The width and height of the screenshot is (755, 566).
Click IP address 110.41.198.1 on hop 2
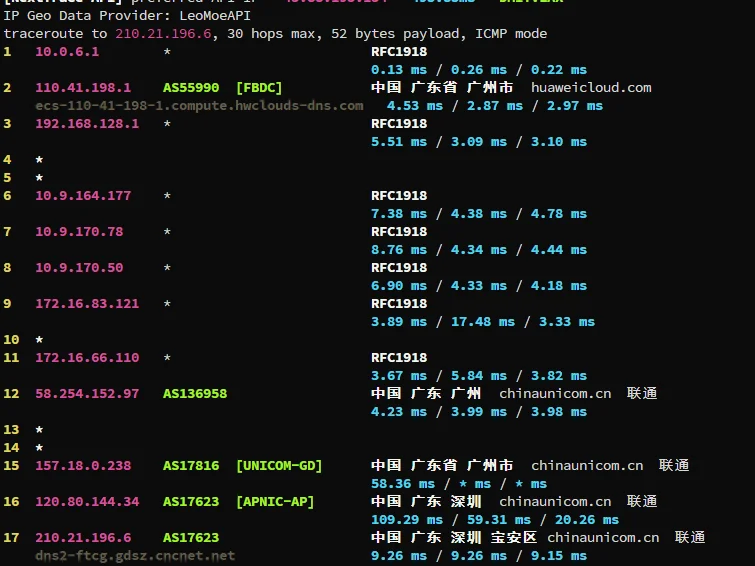point(83,88)
